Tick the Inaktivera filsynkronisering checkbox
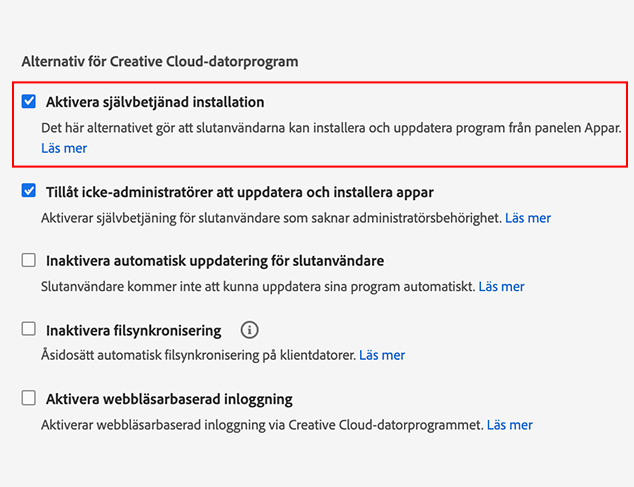The height and width of the screenshot is (487, 634). coord(29,329)
